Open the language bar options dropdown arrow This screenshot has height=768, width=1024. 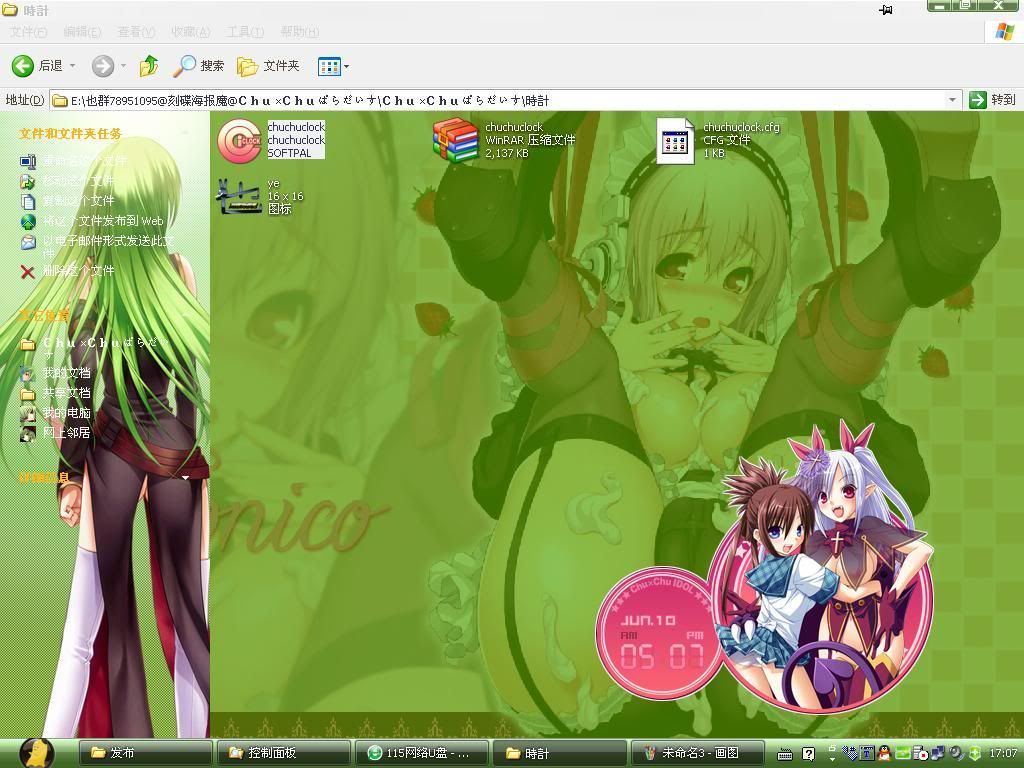[x=831, y=760]
